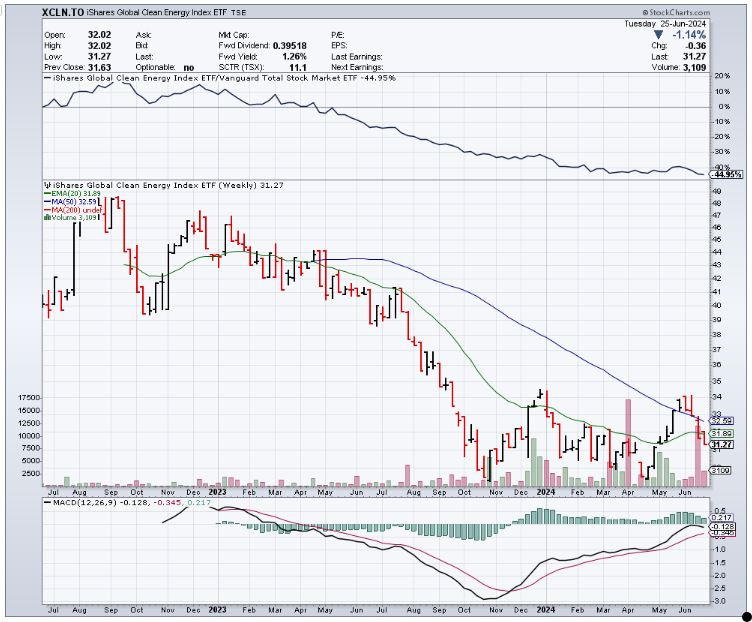Image resolution: width=752 pixels, height=622 pixels.
Task: Click the 2023 label on the MACD panel axis
Action: 217,610
